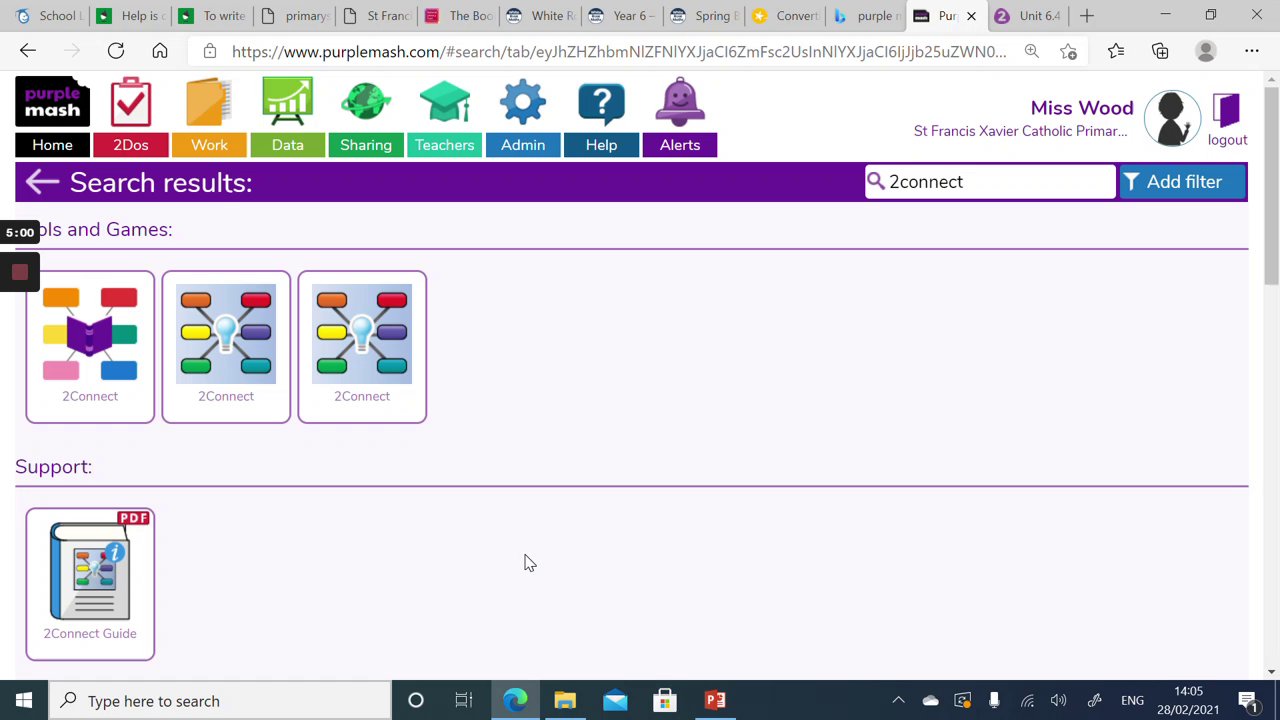1280x720 pixels.
Task: Click the user avatar profile picture
Action: click(1172, 117)
